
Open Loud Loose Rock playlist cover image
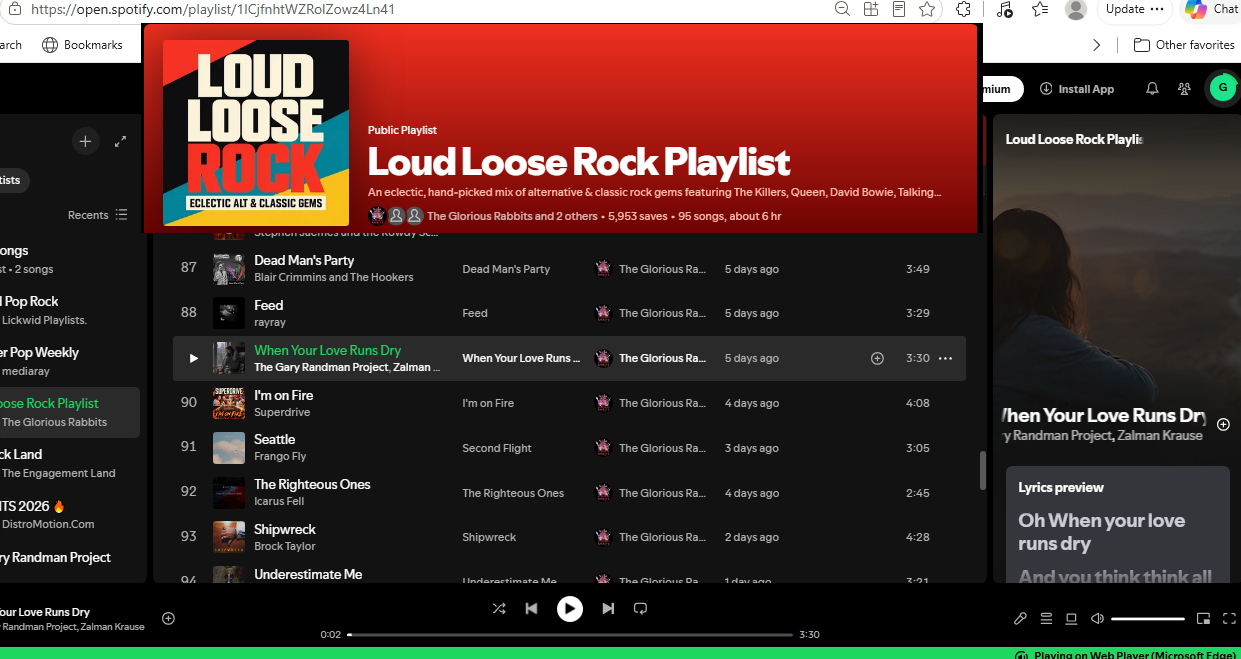tap(256, 133)
